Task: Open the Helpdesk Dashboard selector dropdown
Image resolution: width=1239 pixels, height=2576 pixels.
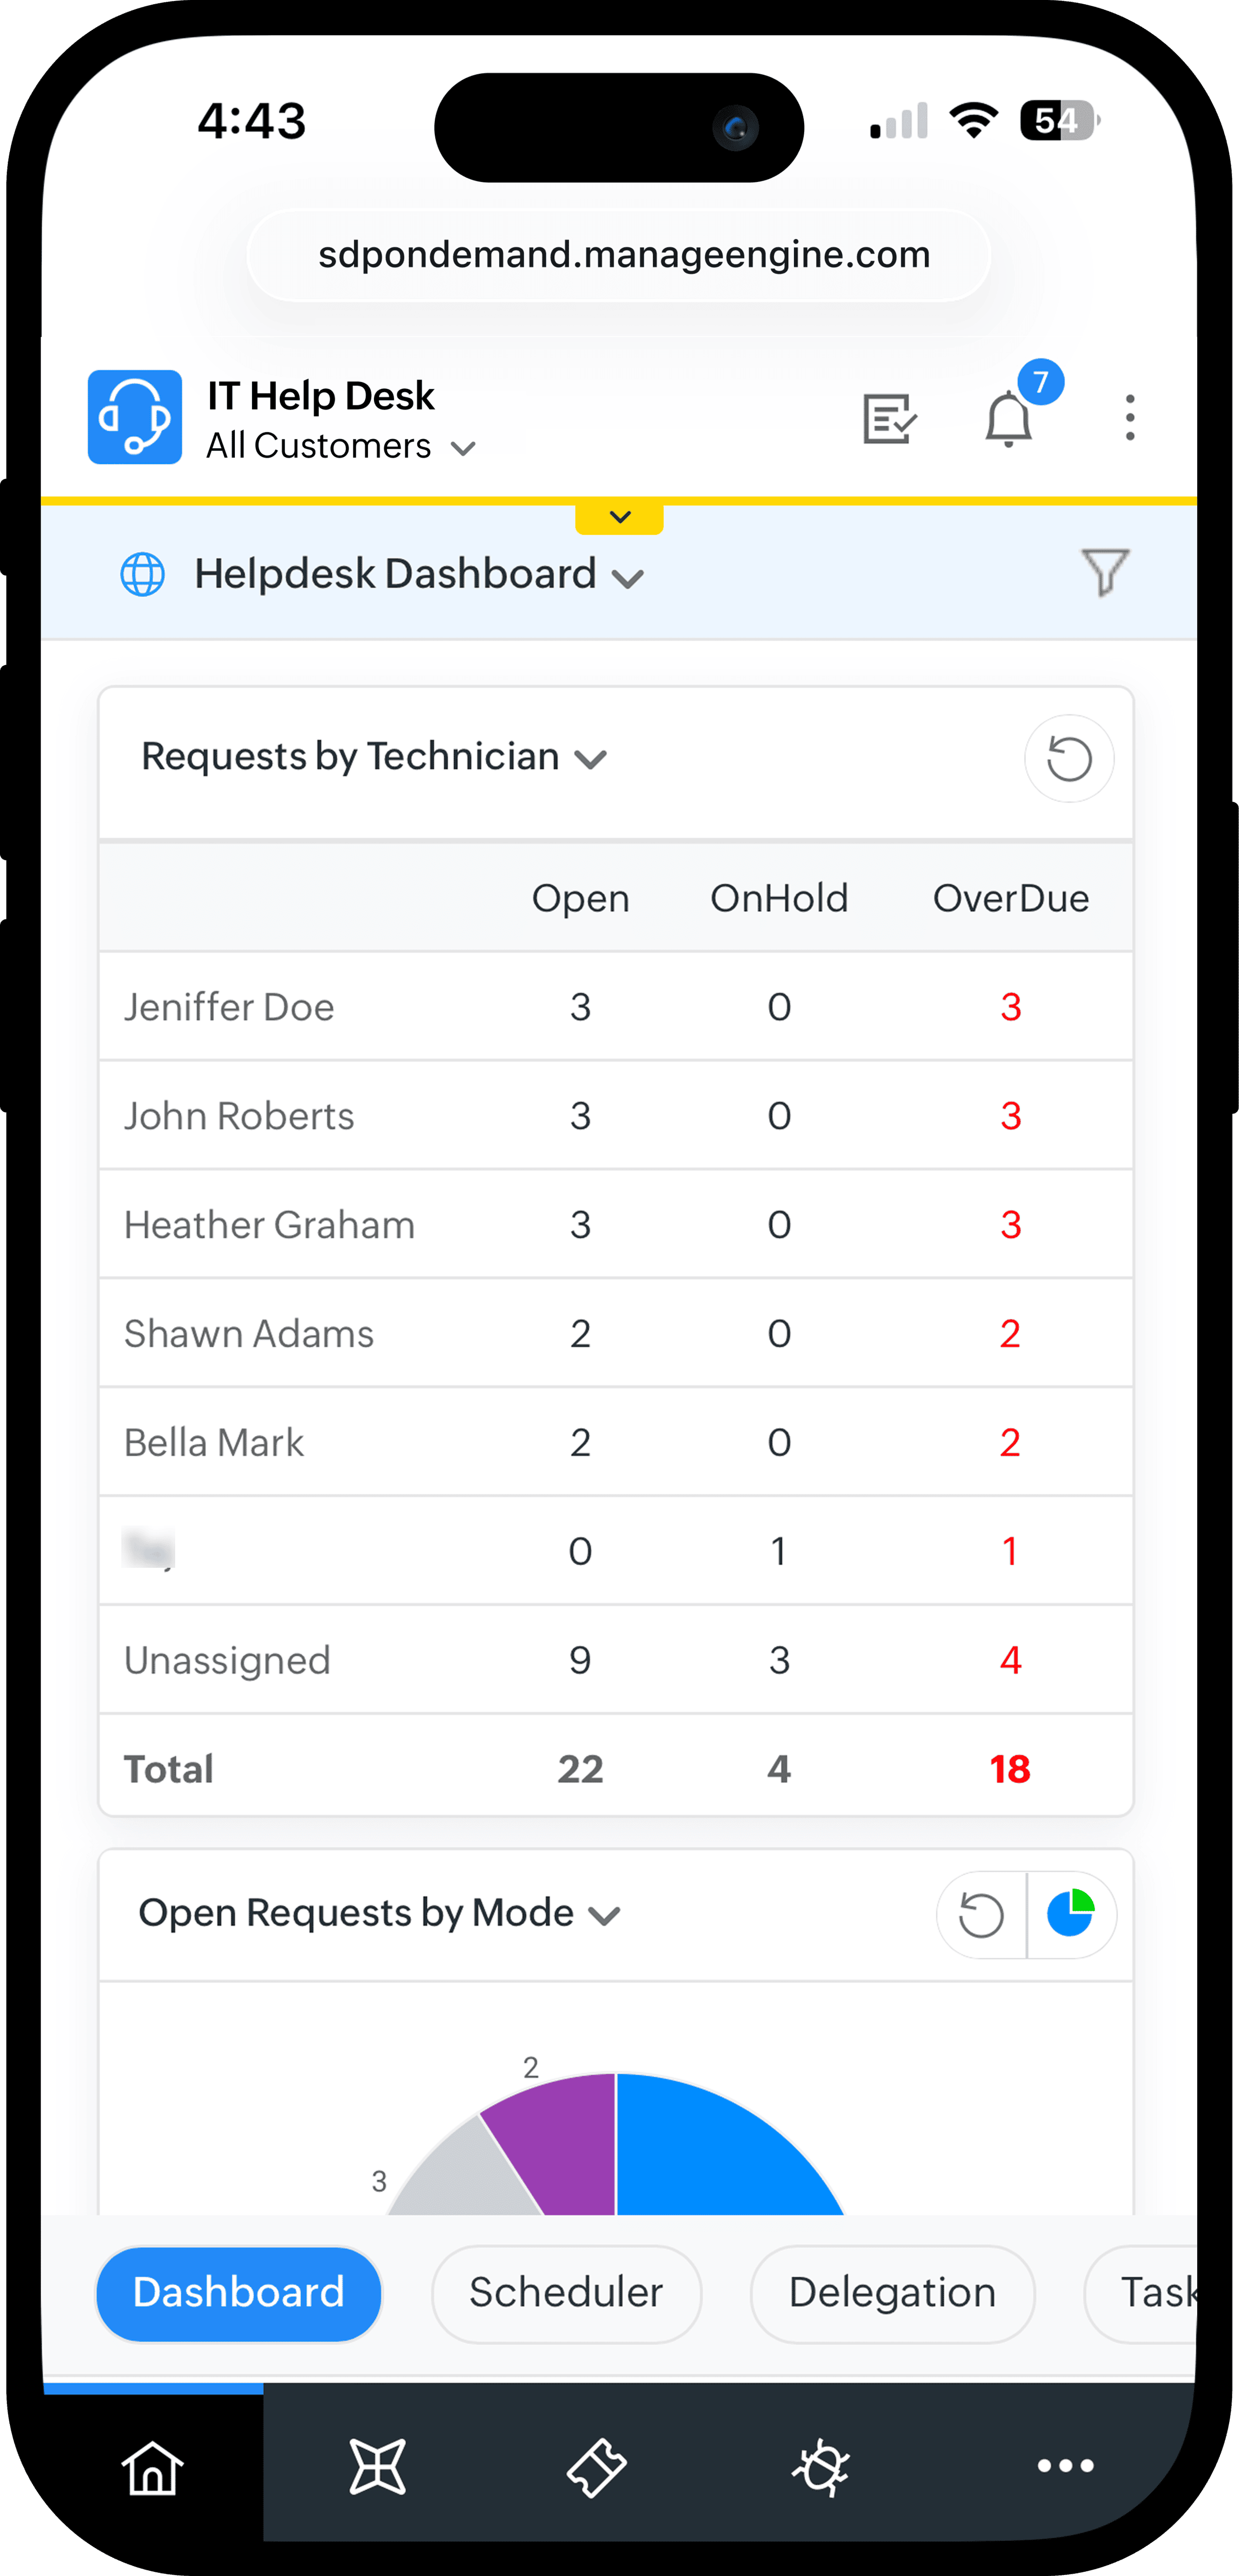Action: pos(420,575)
